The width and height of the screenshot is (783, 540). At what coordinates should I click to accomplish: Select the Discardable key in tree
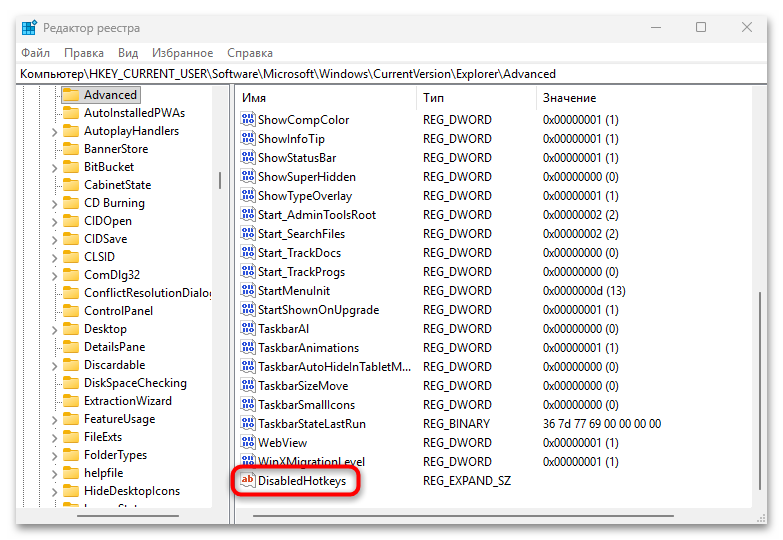[x=114, y=365]
